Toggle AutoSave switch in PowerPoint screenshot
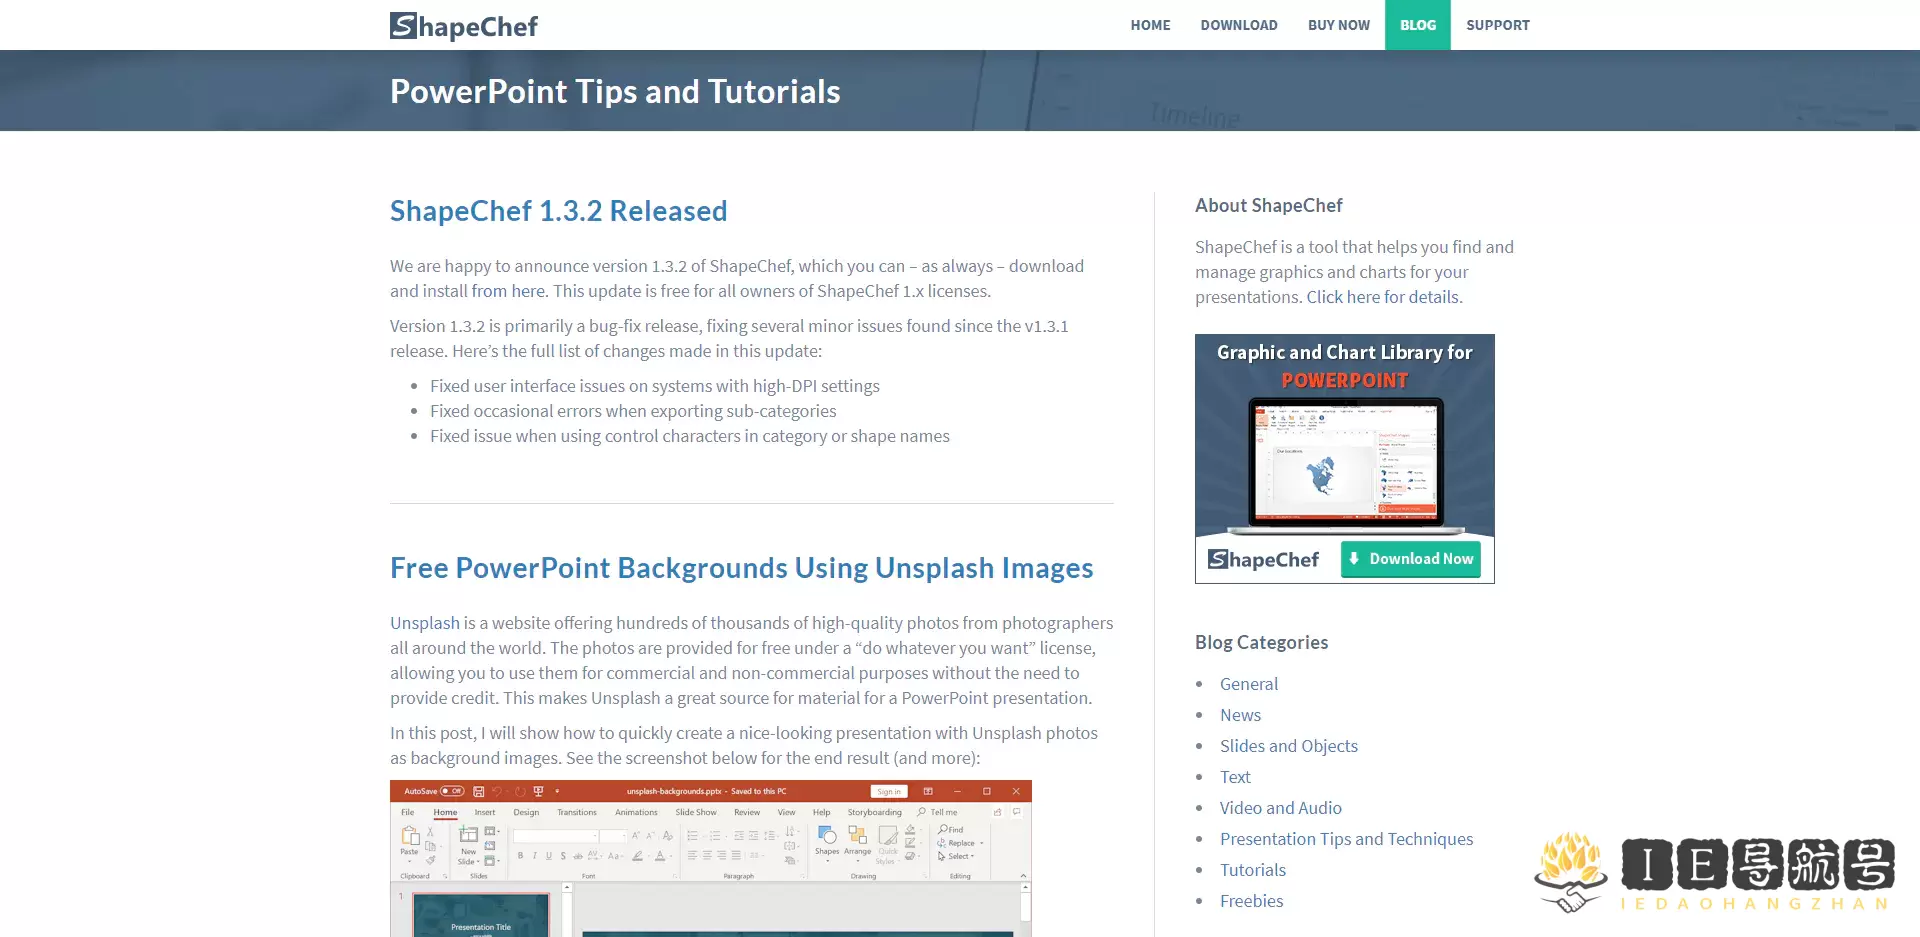This screenshot has height=937, width=1920. (x=452, y=791)
